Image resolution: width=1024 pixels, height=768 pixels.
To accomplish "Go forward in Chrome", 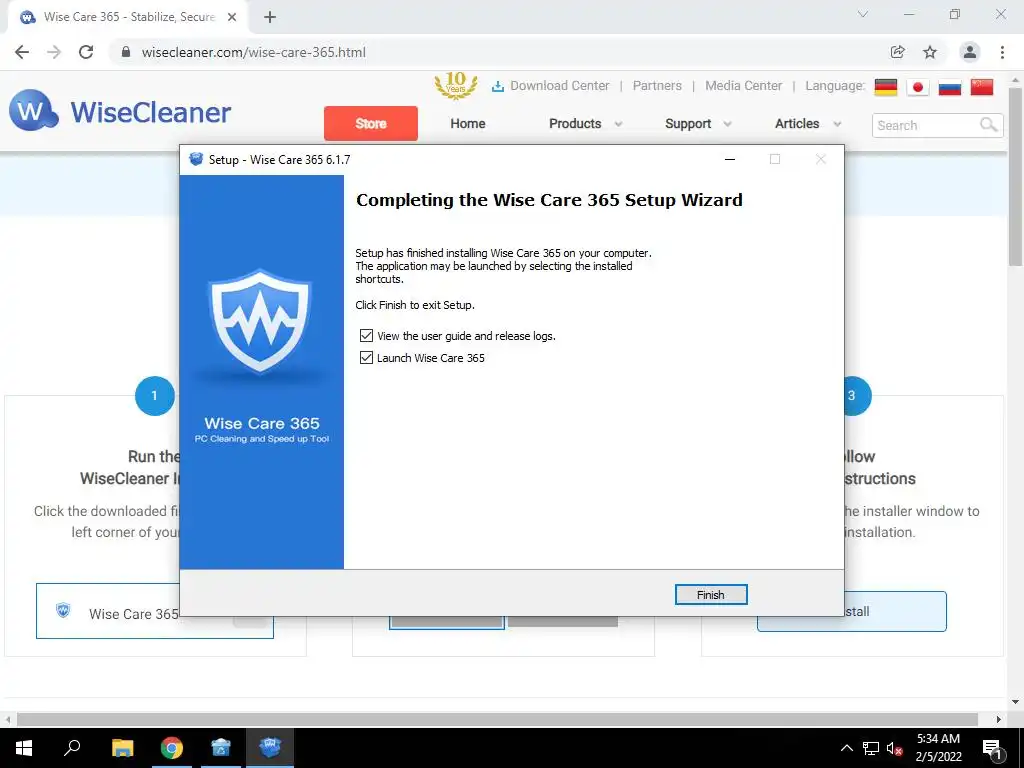I will 54,52.
